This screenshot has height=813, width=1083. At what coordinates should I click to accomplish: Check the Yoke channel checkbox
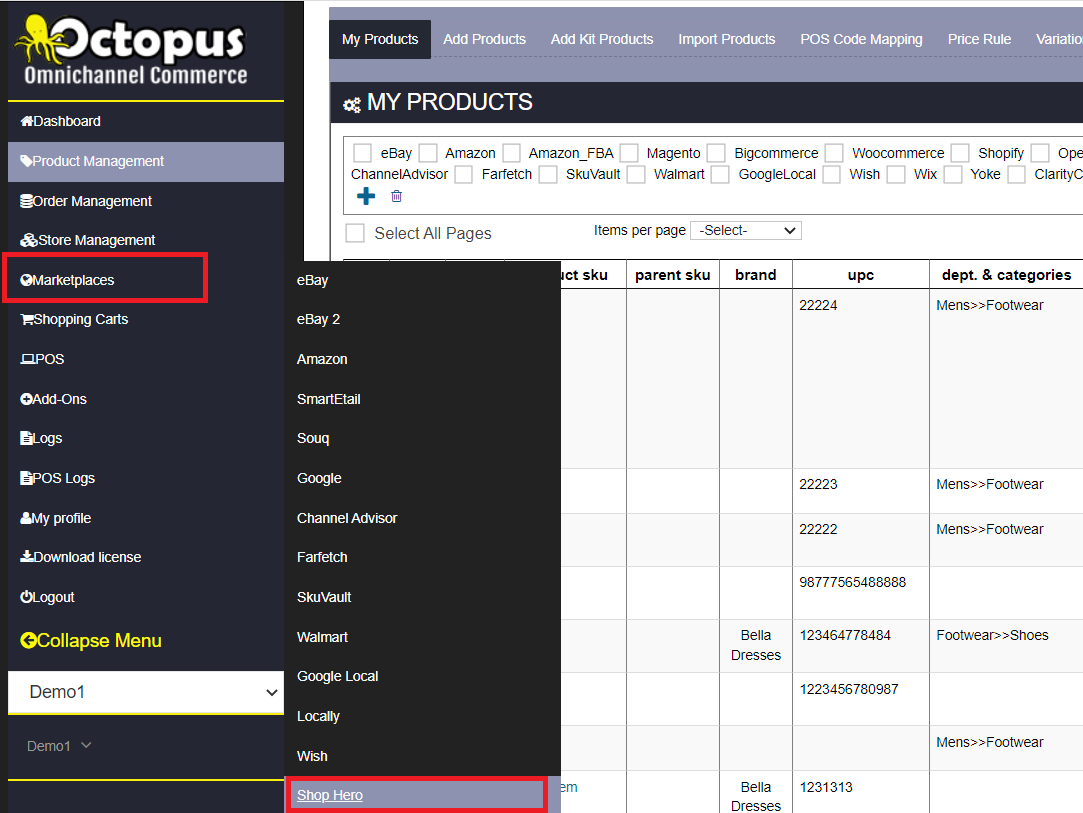[x=953, y=174]
